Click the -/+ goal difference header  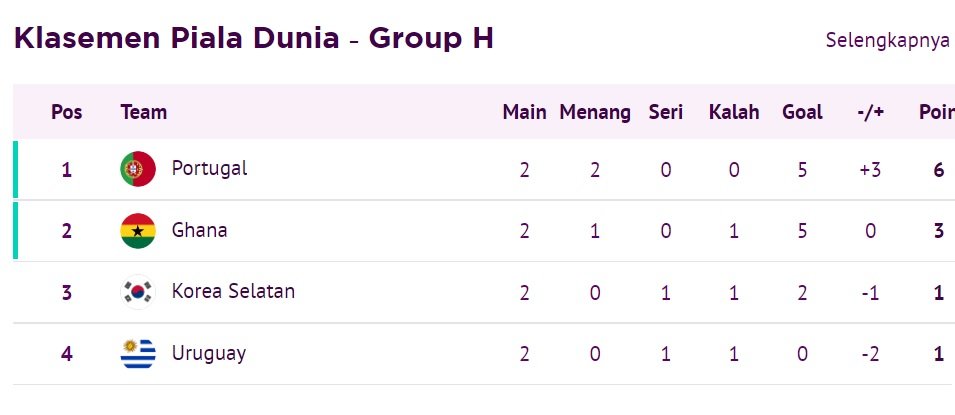coord(870,112)
